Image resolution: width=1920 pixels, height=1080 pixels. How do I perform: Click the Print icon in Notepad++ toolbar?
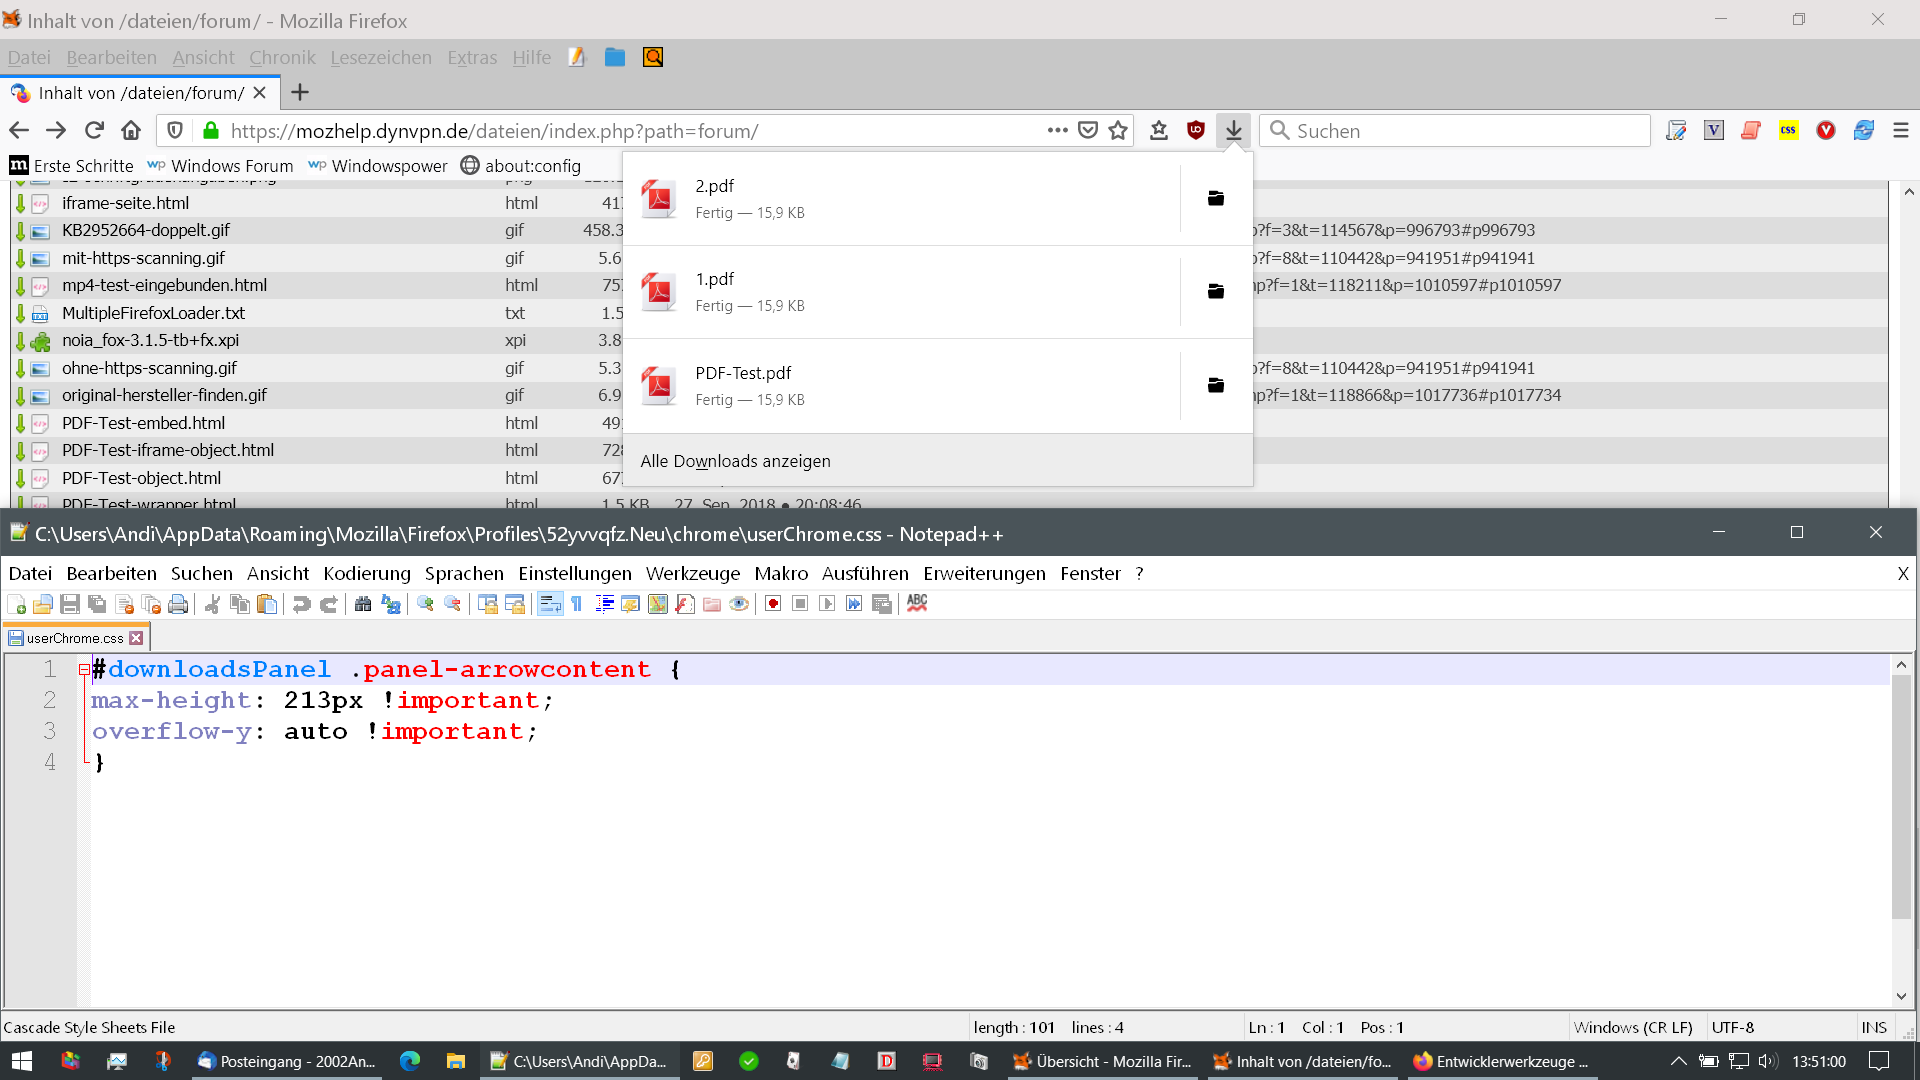tap(178, 604)
